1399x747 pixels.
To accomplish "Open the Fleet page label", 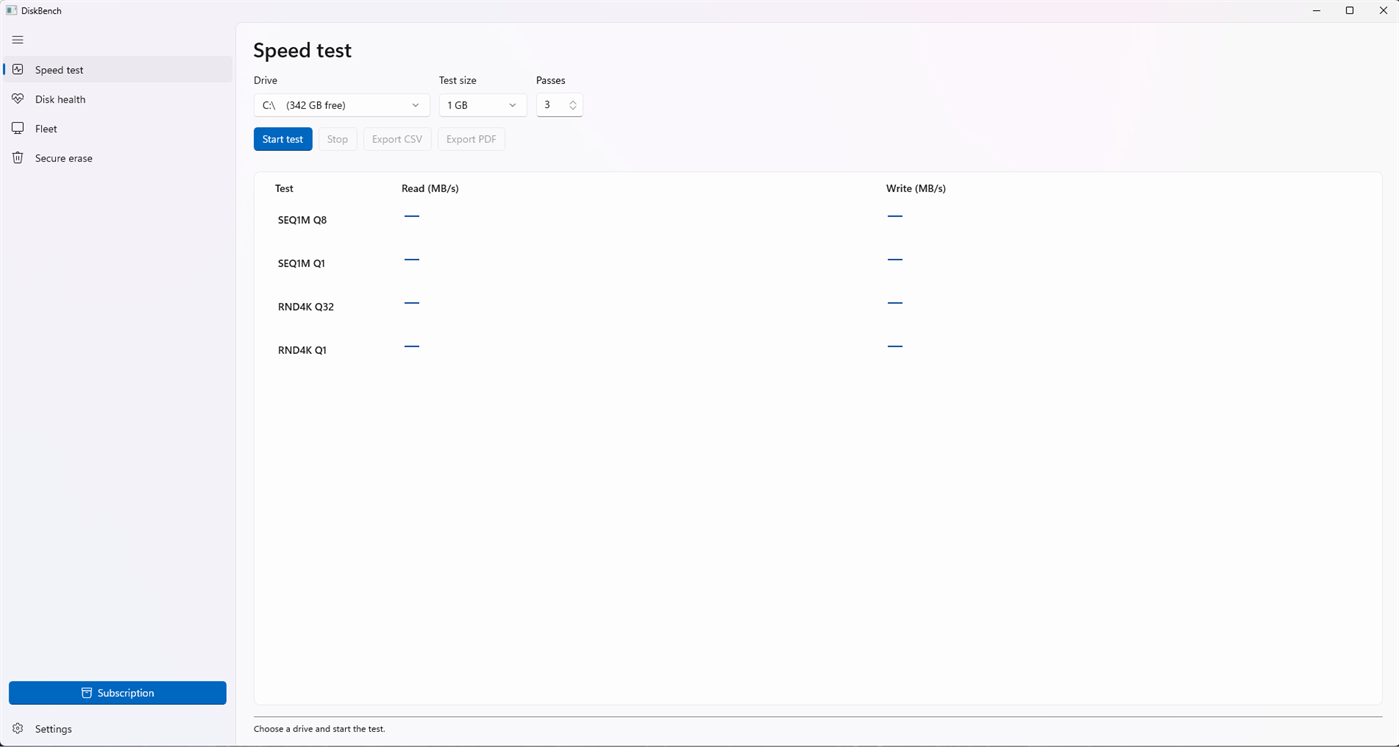I will (46, 128).
